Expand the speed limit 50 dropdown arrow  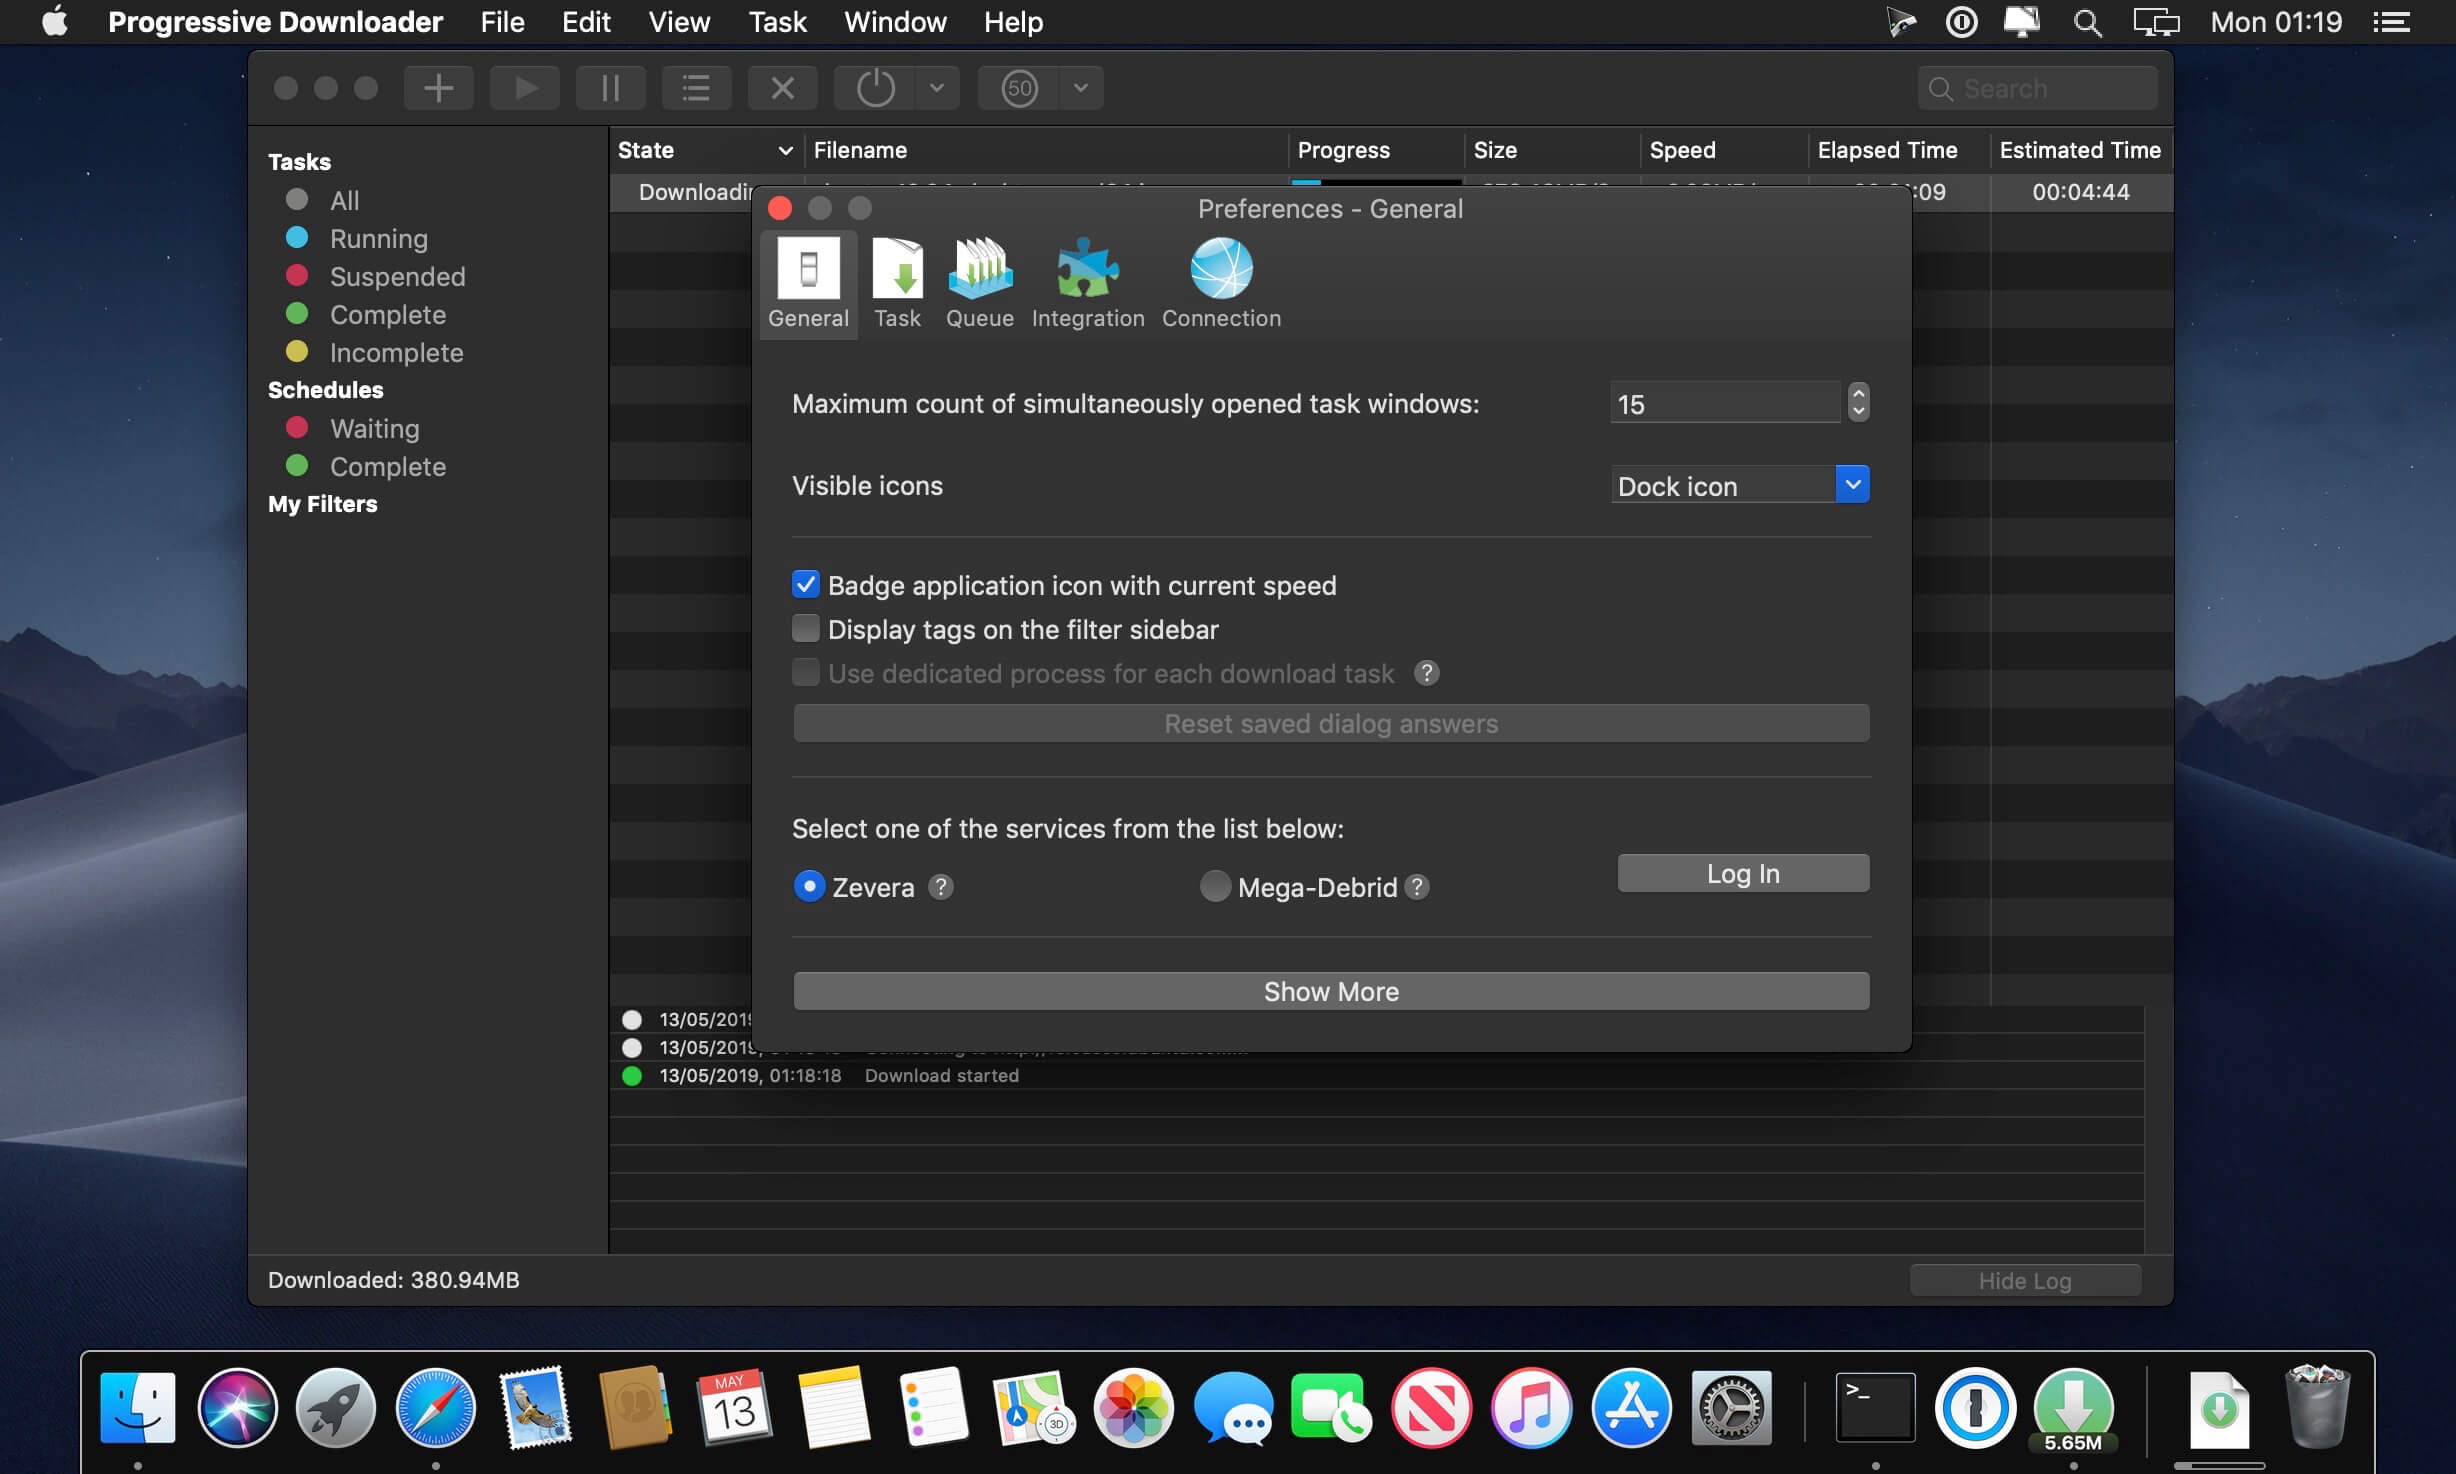(1081, 88)
